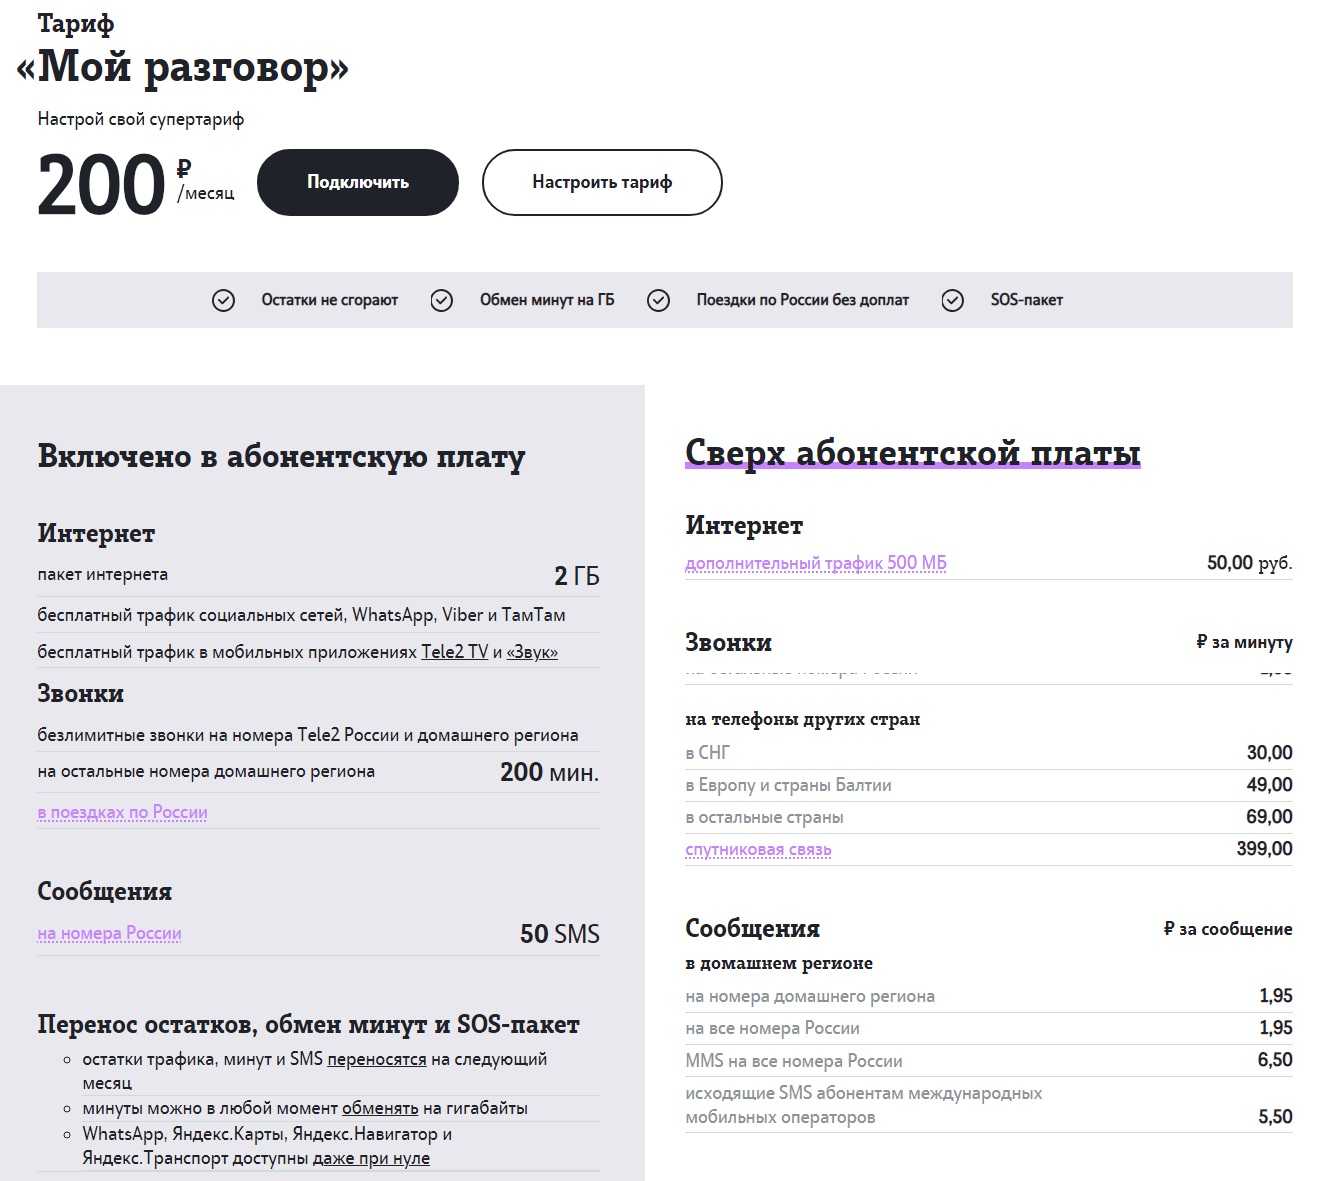Open the 'Tele2 TV' link

(x=454, y=652)
